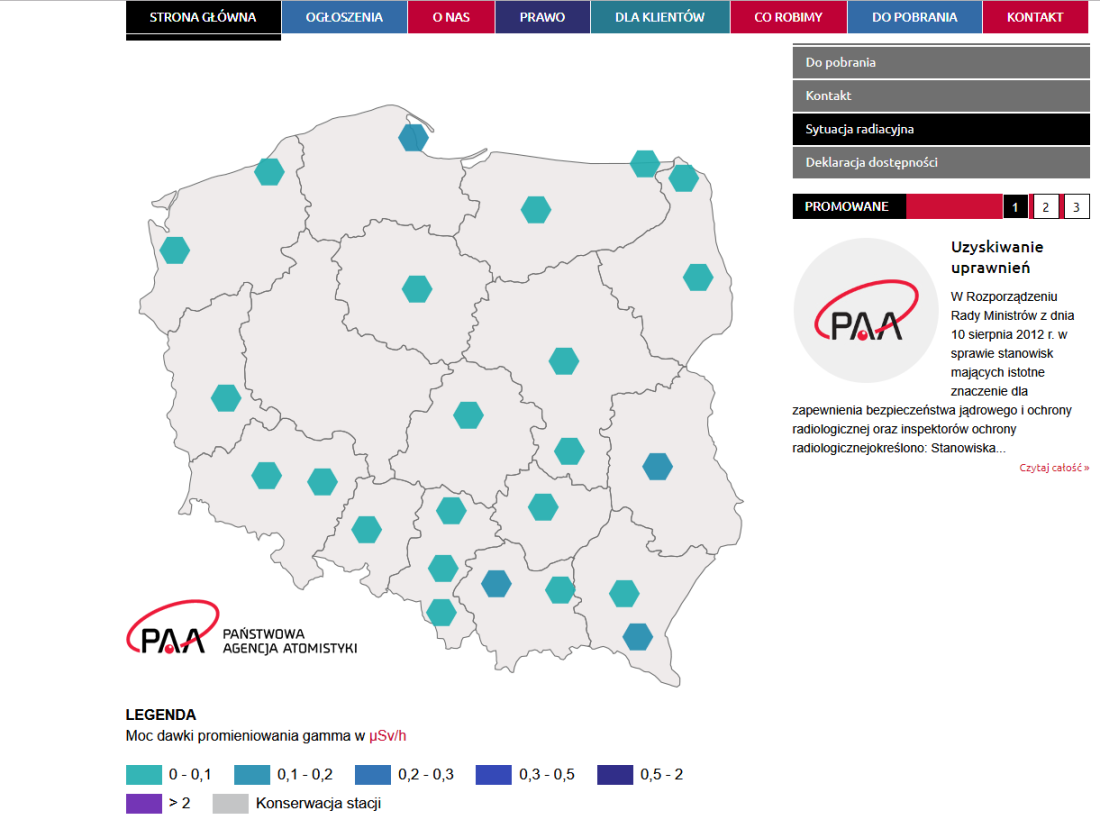This screenshot has width=1100, height=838.
Task: Open the gray Kontakt sidebar link
Action: [941, 95]
